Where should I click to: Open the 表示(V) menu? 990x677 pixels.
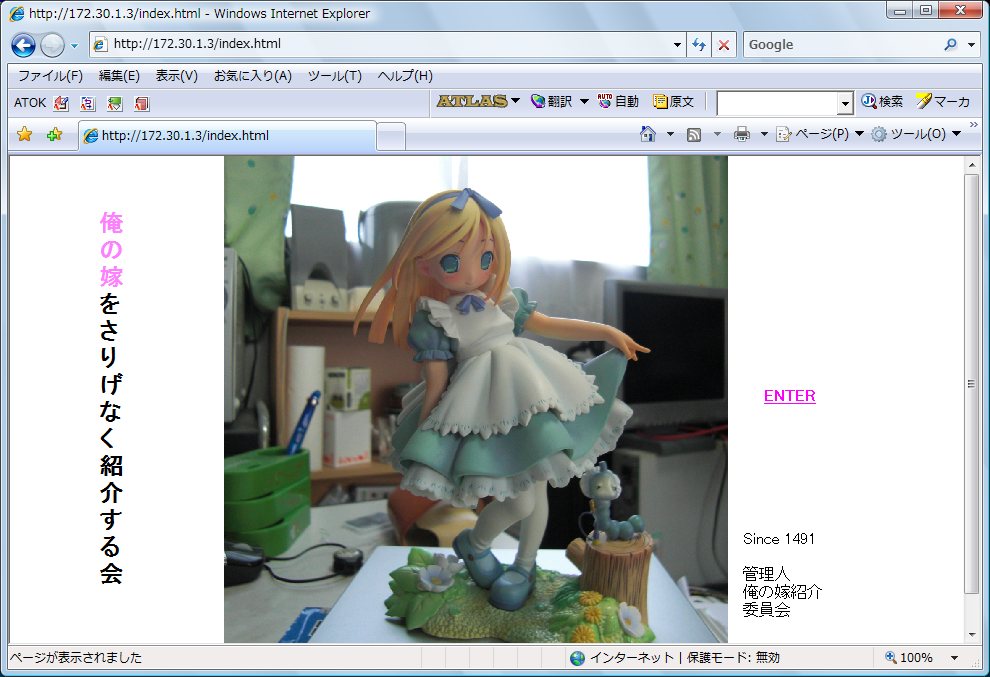[x=177, y=76]
